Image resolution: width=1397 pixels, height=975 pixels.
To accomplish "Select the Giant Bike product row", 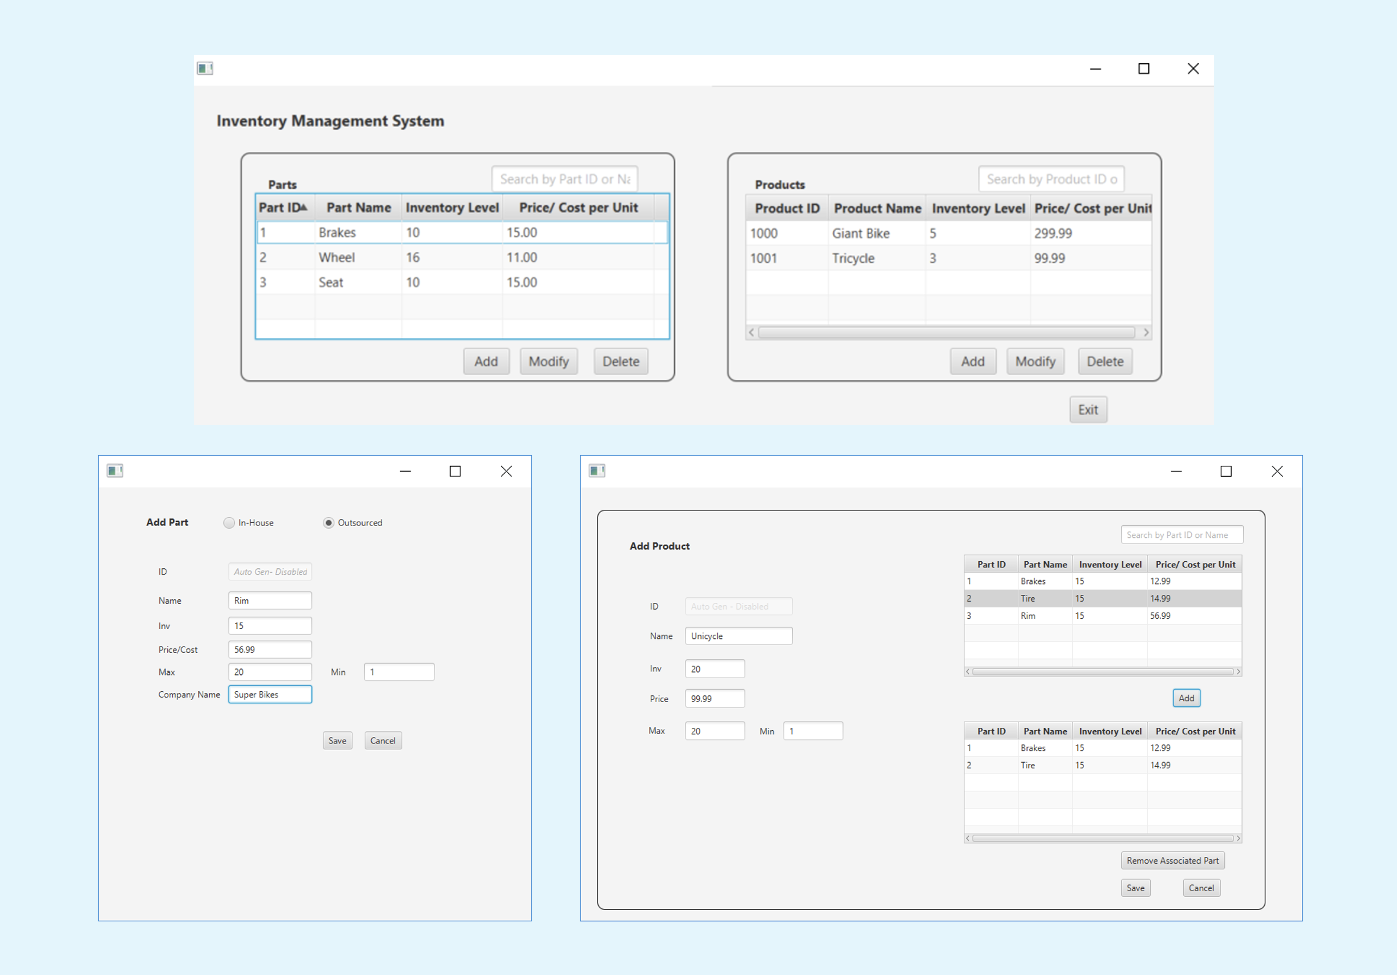I will (x=946, y=234).
